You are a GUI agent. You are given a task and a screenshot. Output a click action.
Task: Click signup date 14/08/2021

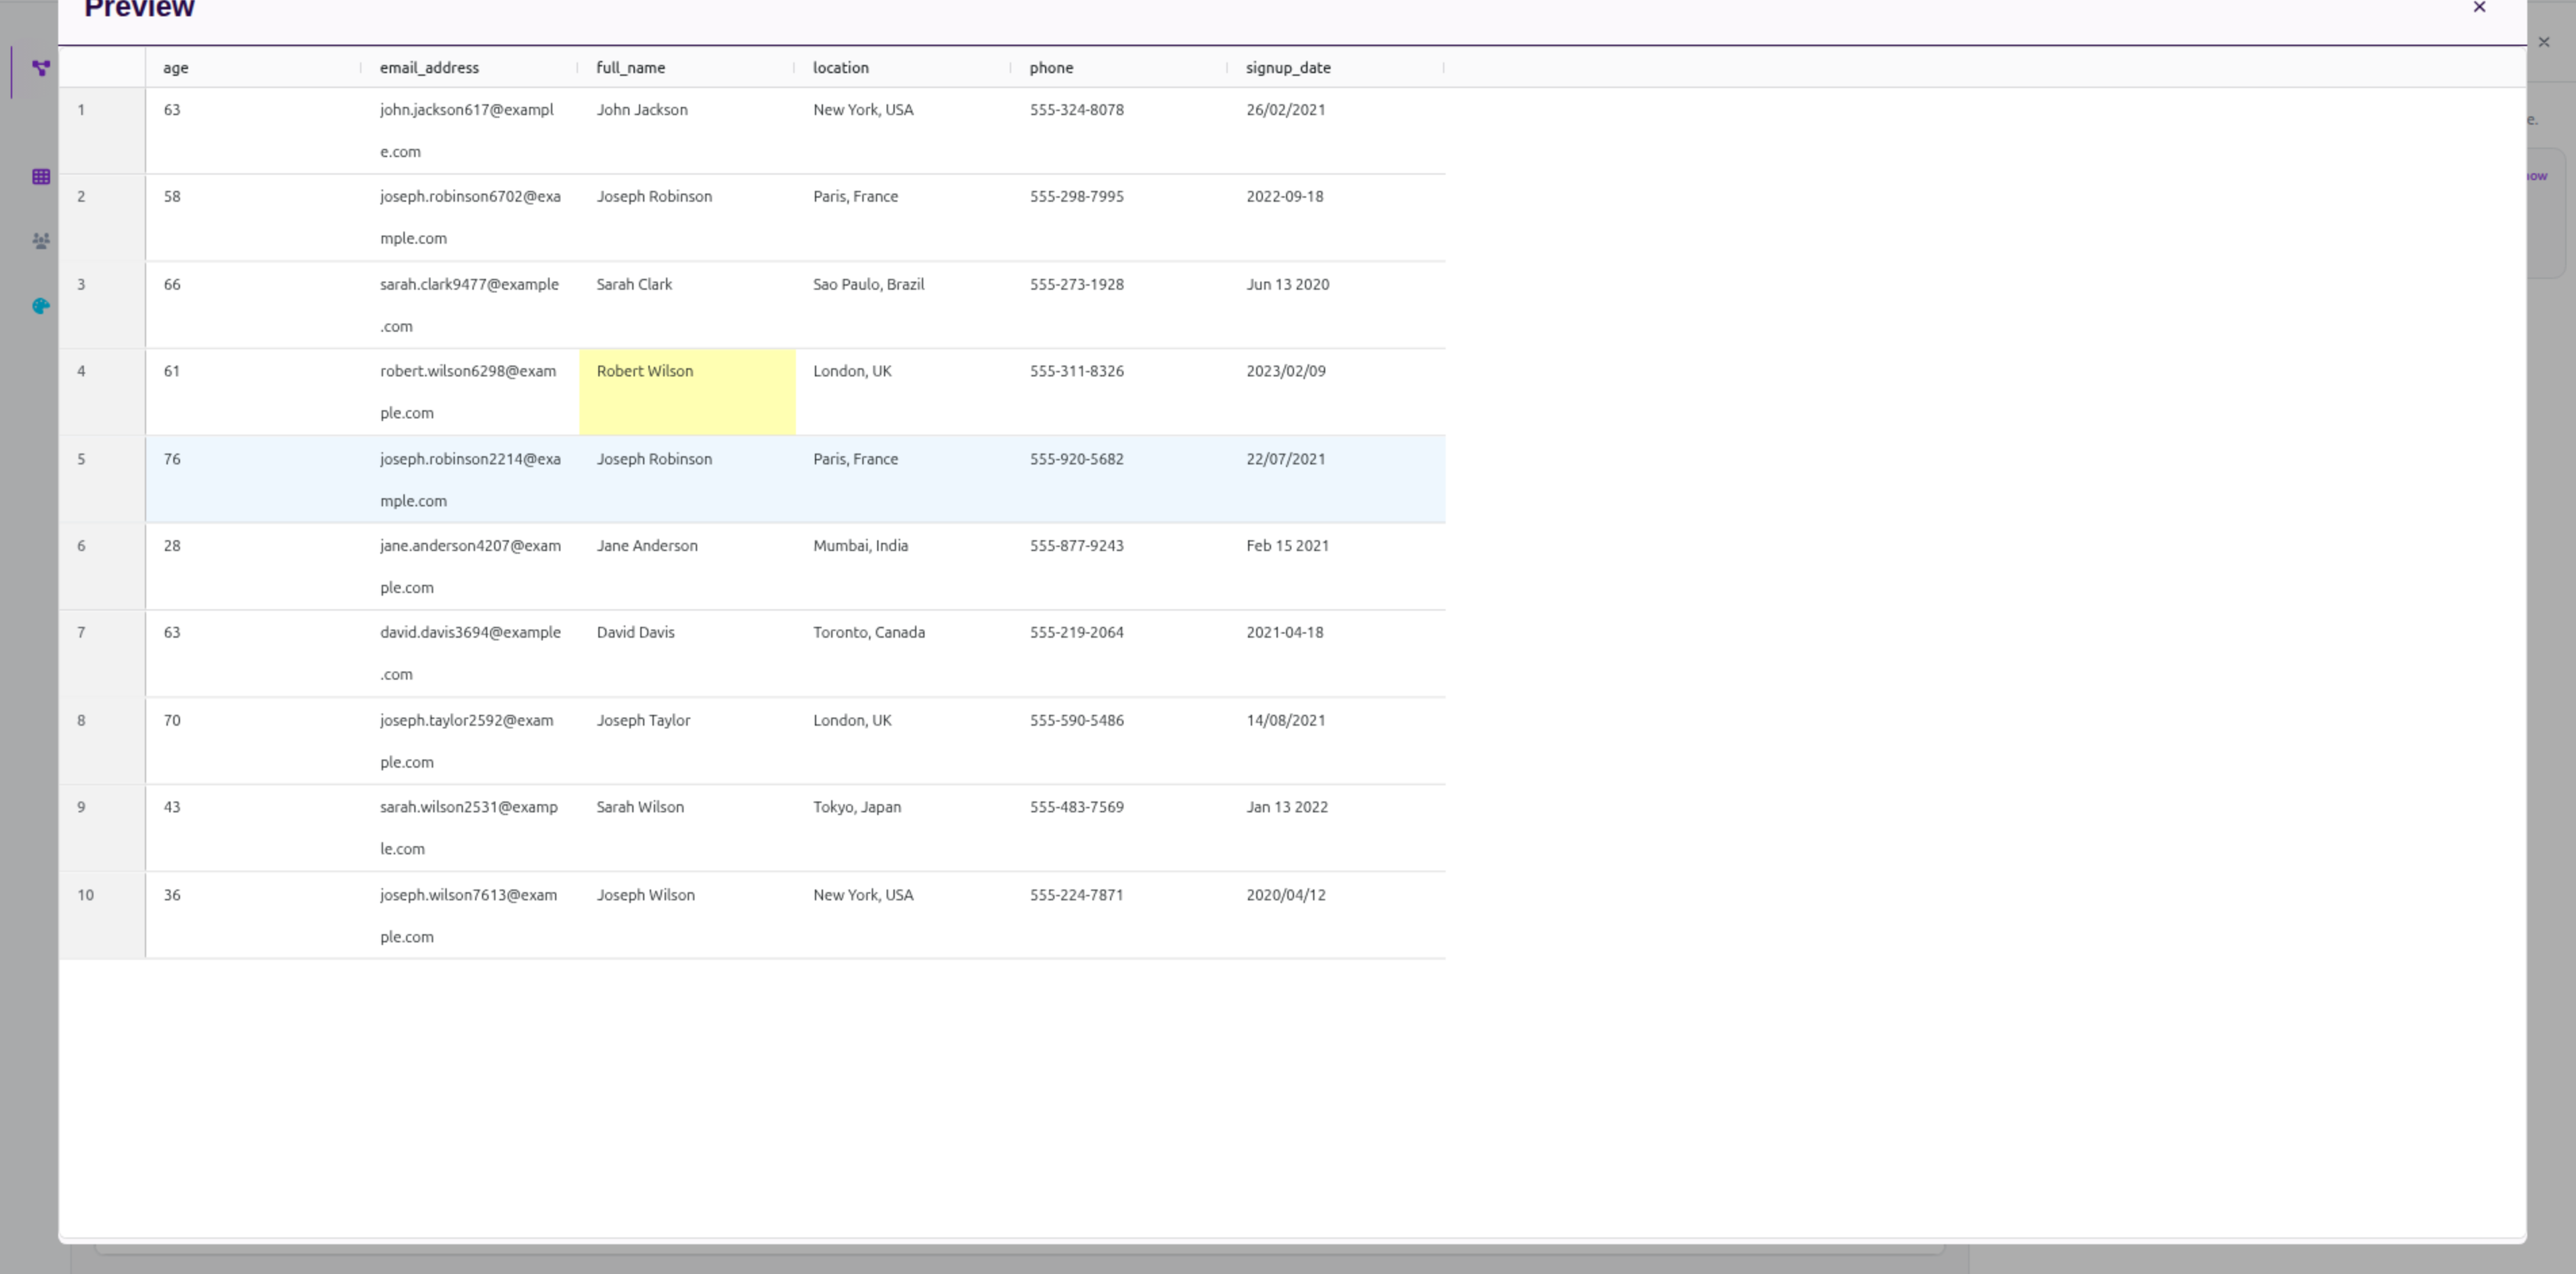pos(1337,741)
